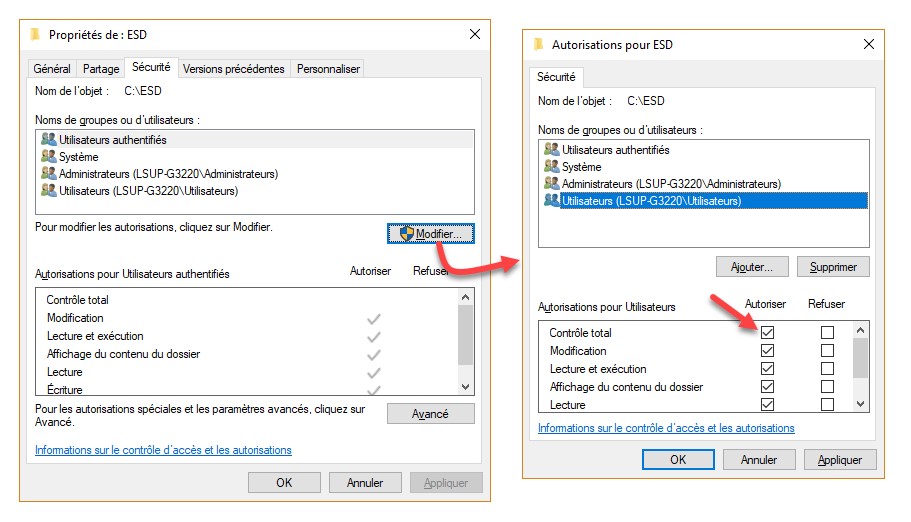
Task: Click the Système group icon in the Autorisations dialog
Action: tap(552, 167)
